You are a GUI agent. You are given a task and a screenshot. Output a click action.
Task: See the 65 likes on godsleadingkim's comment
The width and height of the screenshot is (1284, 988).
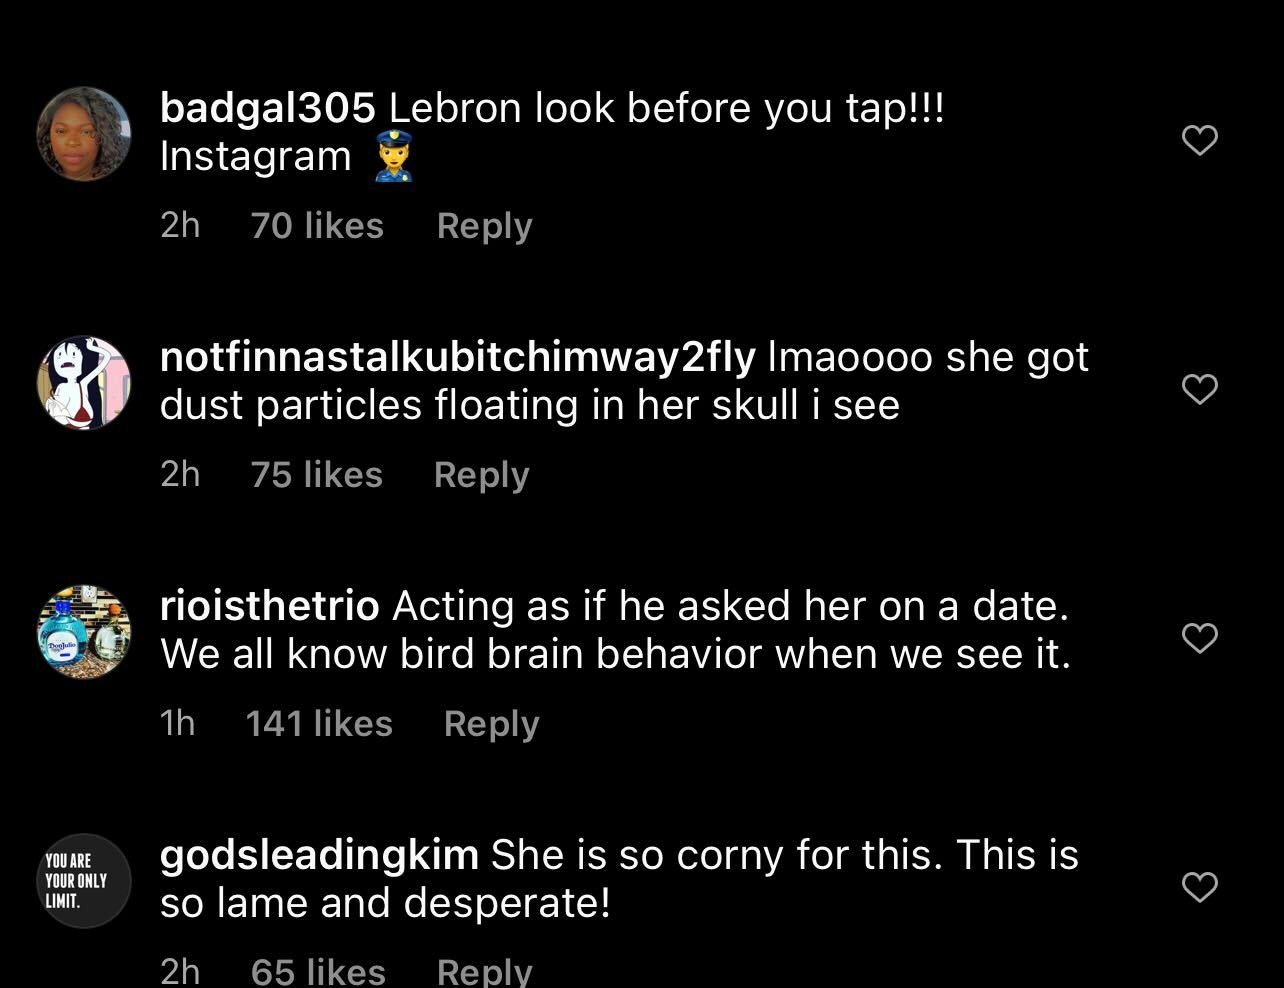pyautogui.click(x=318, y=971)
